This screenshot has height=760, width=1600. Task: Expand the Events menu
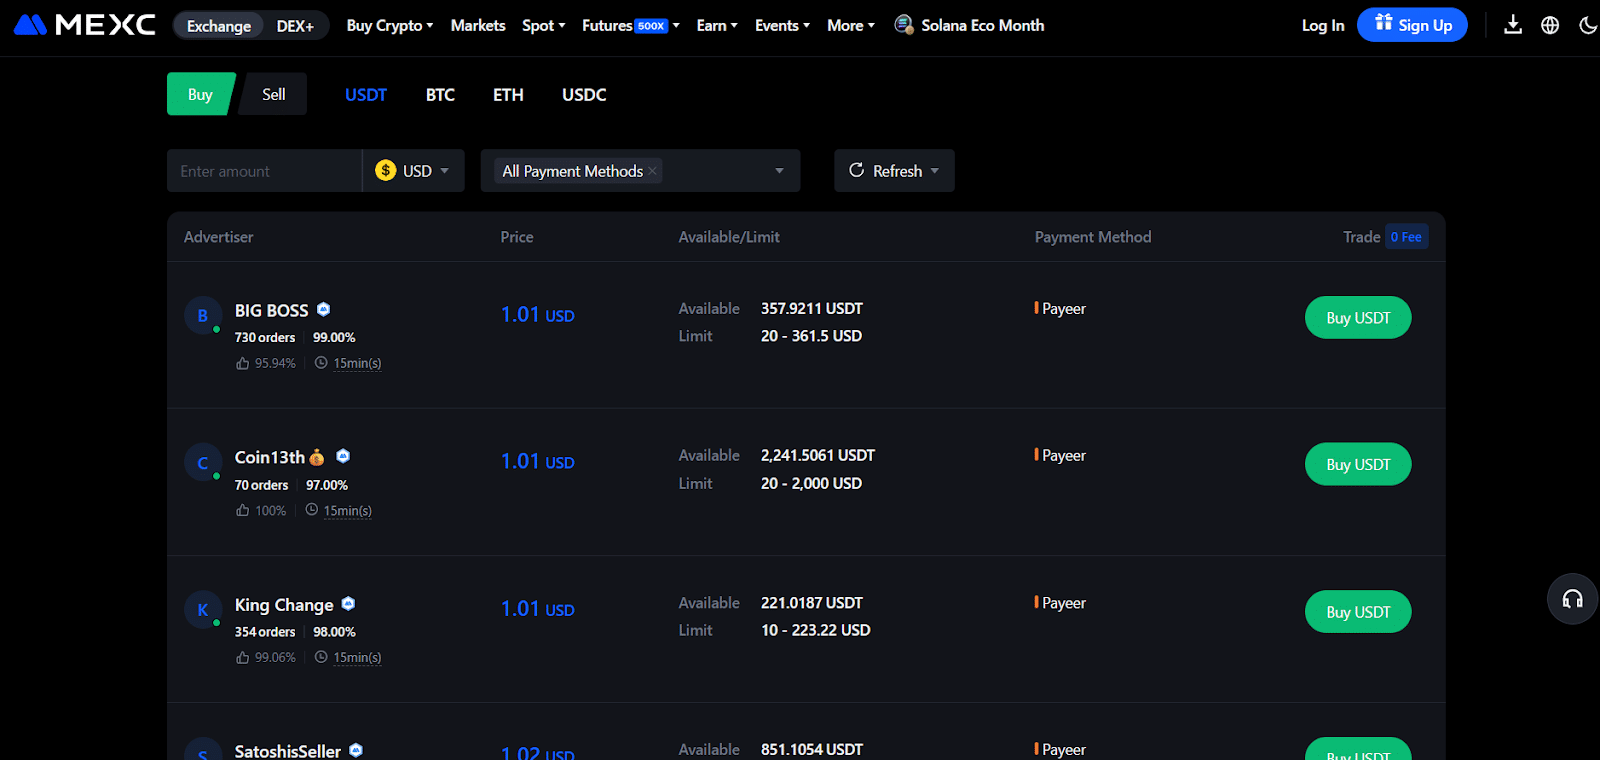[x=783, y=25]
